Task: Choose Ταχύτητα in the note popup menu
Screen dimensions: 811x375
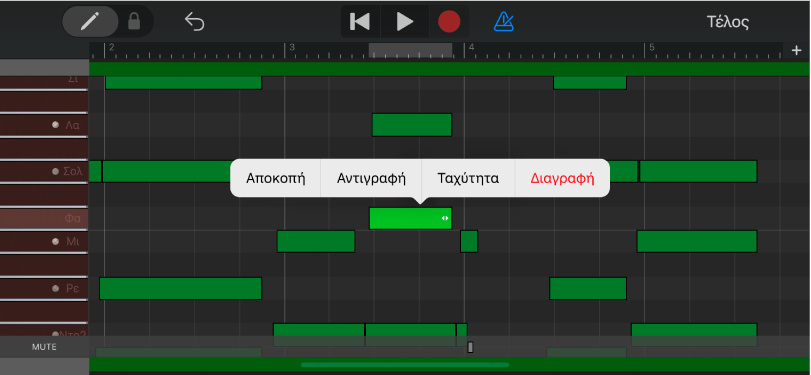Action: tap(468, 178)
